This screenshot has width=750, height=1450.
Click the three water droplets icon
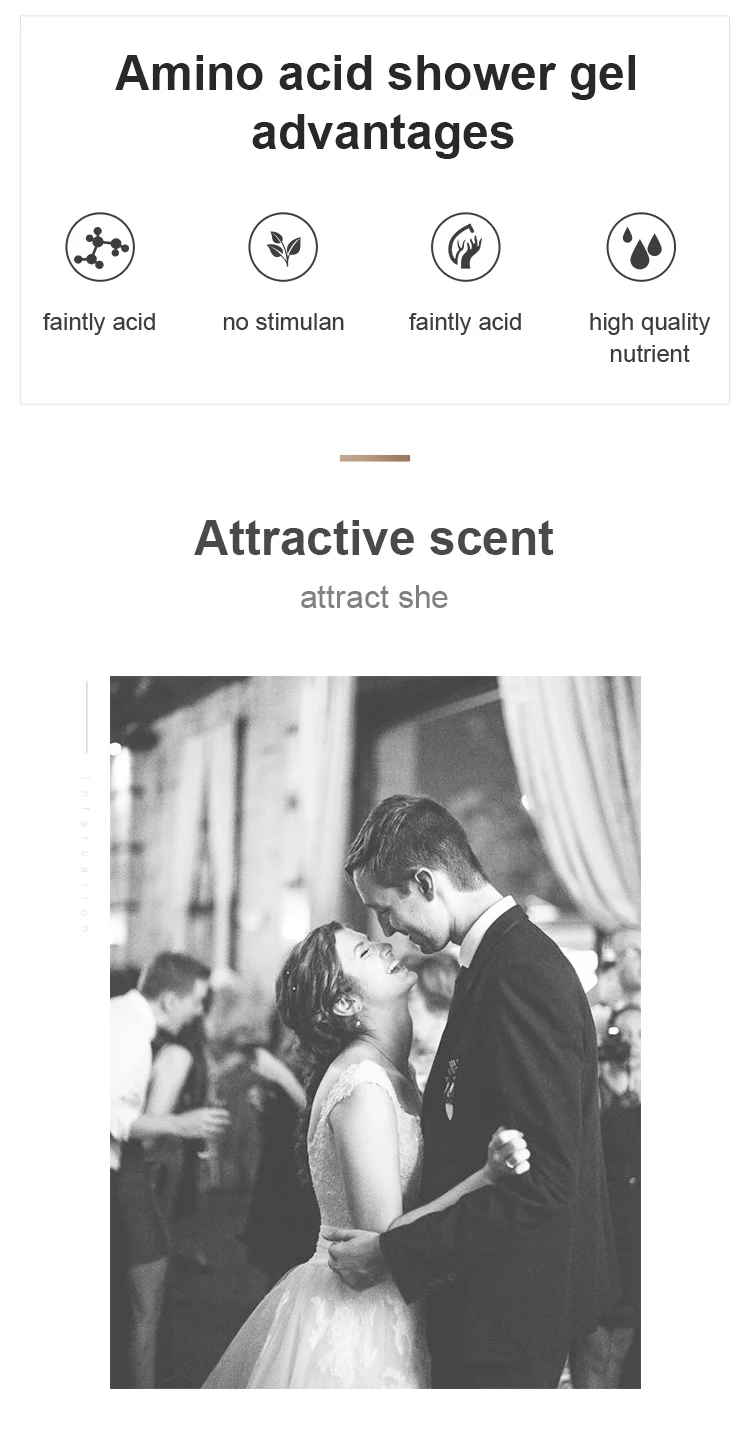(641, 247)
